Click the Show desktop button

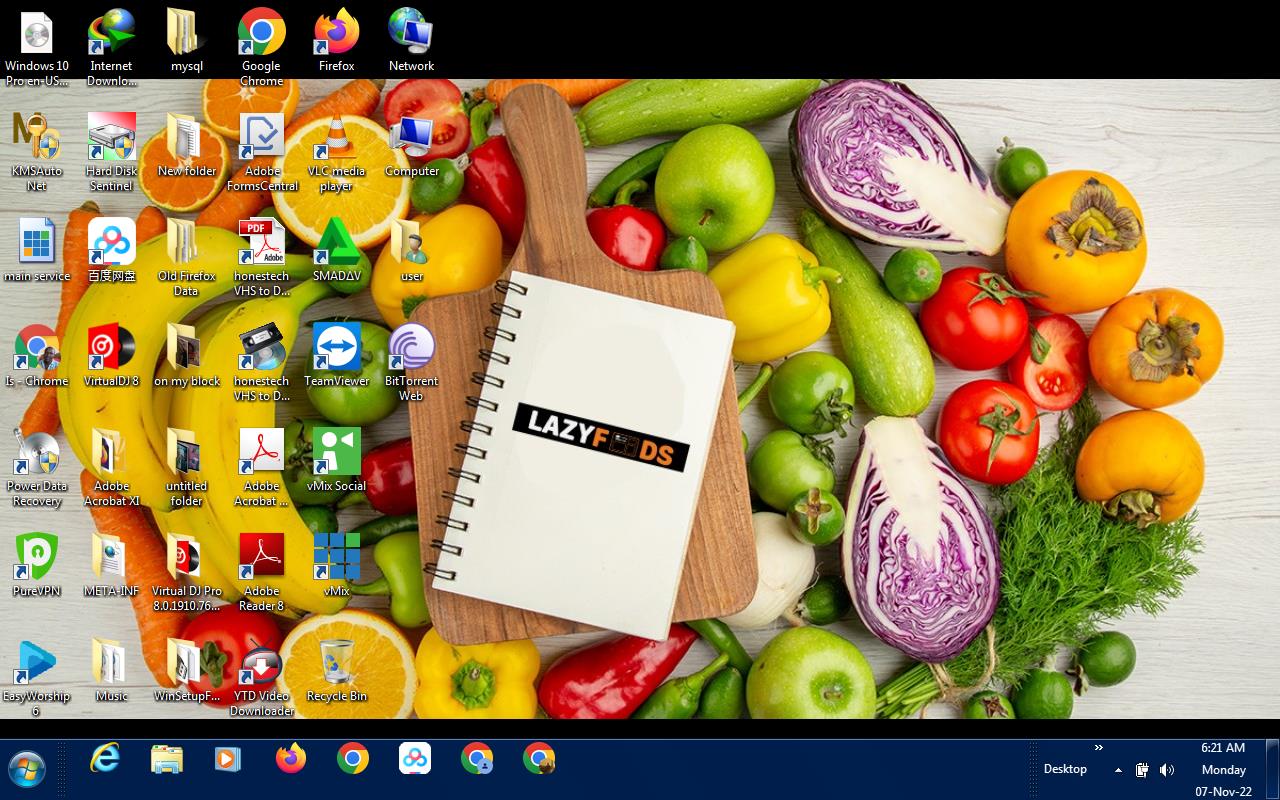point(1272,769)
